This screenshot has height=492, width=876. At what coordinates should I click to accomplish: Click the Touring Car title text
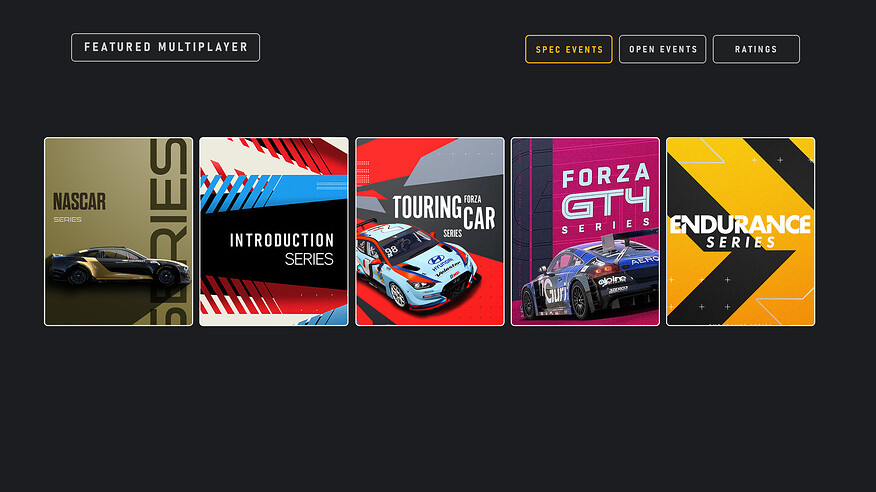click(x=444, y=212)
